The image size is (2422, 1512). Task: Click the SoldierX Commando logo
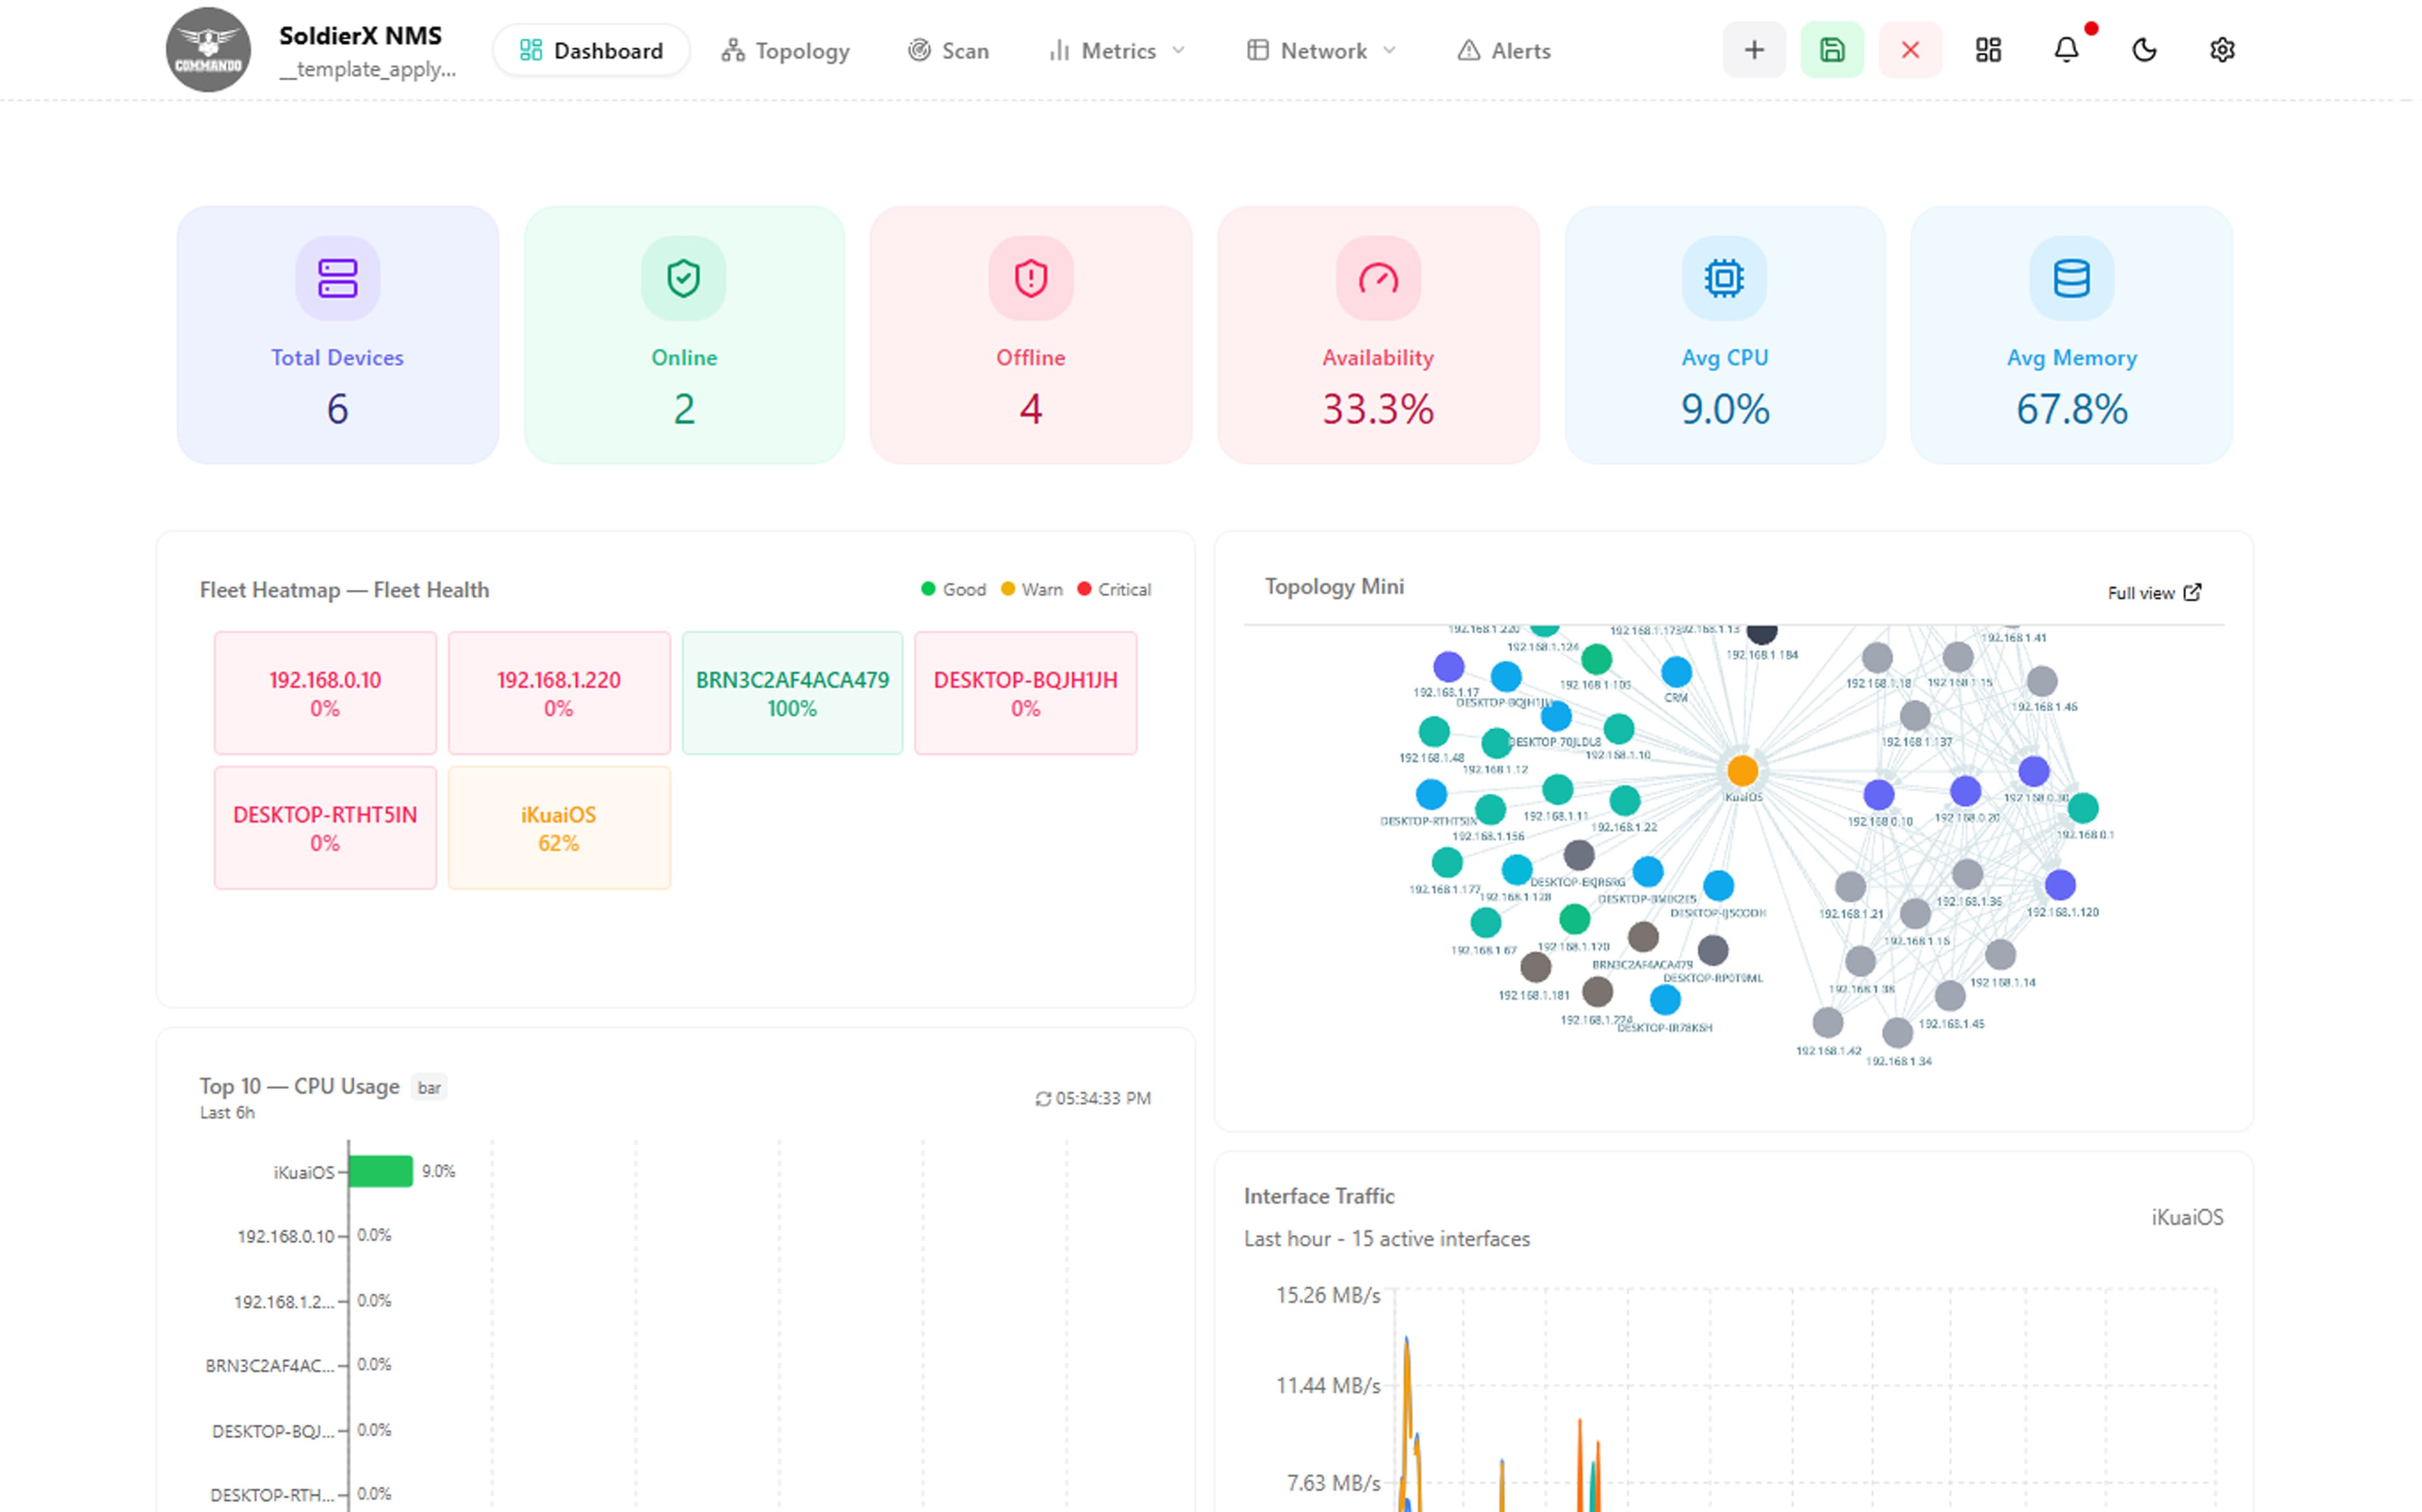208,50
